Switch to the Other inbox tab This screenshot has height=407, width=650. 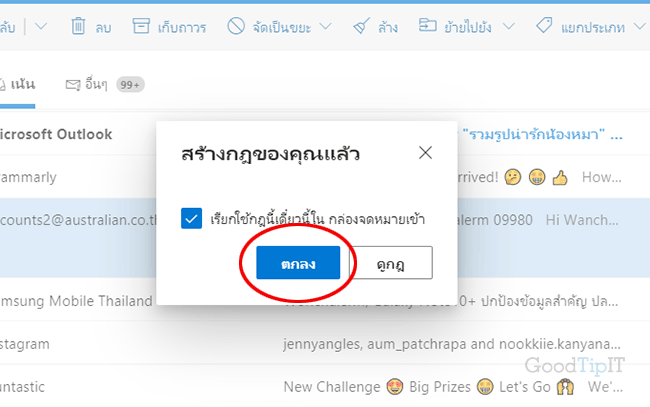pyautogui.click(x=104, y=85)
